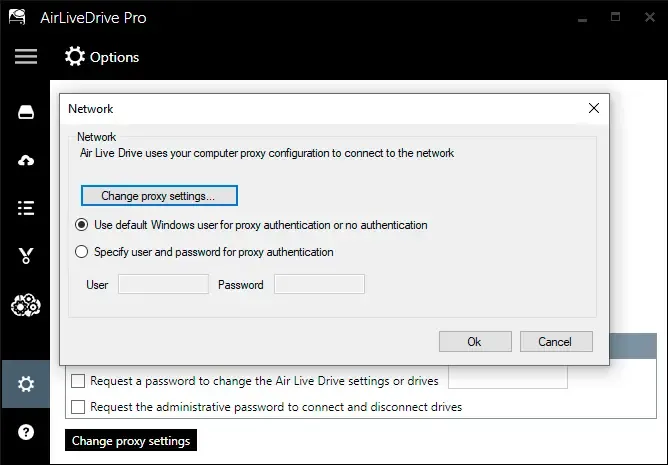Focus the proxy User input field
Screen dimensions: 668x465
[164, 284]
